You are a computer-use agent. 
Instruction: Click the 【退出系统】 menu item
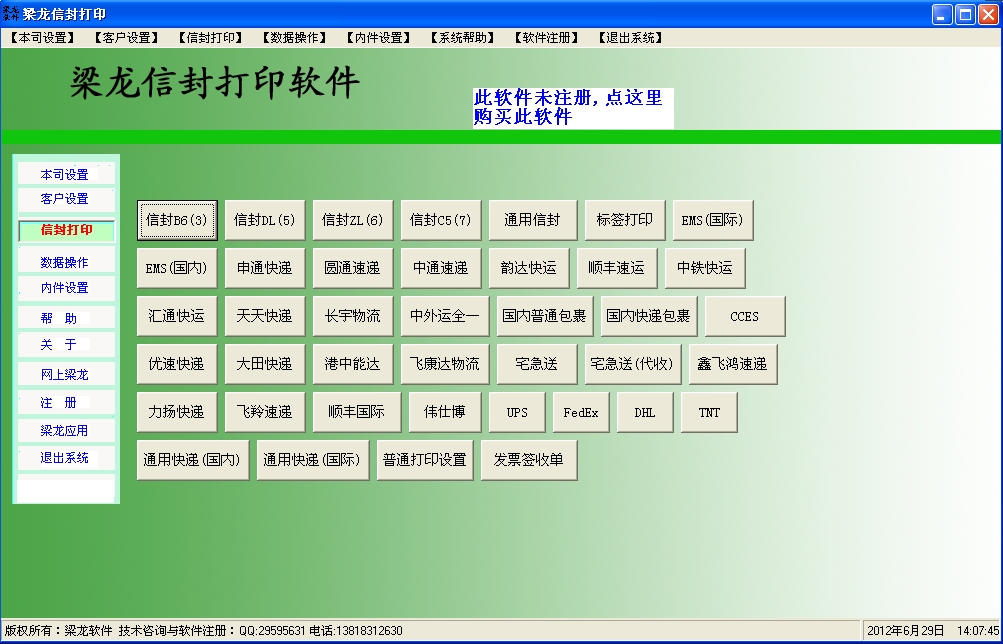click(631, 38)
